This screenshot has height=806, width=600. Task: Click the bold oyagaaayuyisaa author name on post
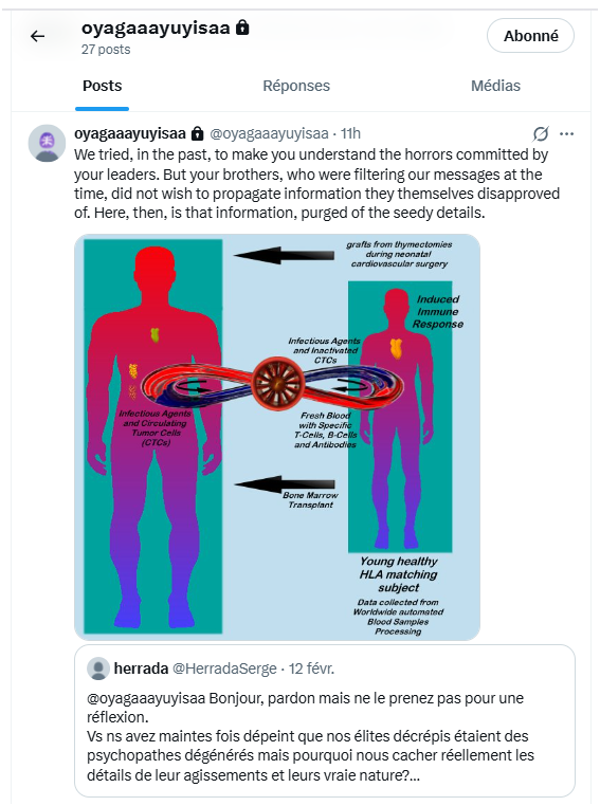pyautogui.click(x=130, y=134)
